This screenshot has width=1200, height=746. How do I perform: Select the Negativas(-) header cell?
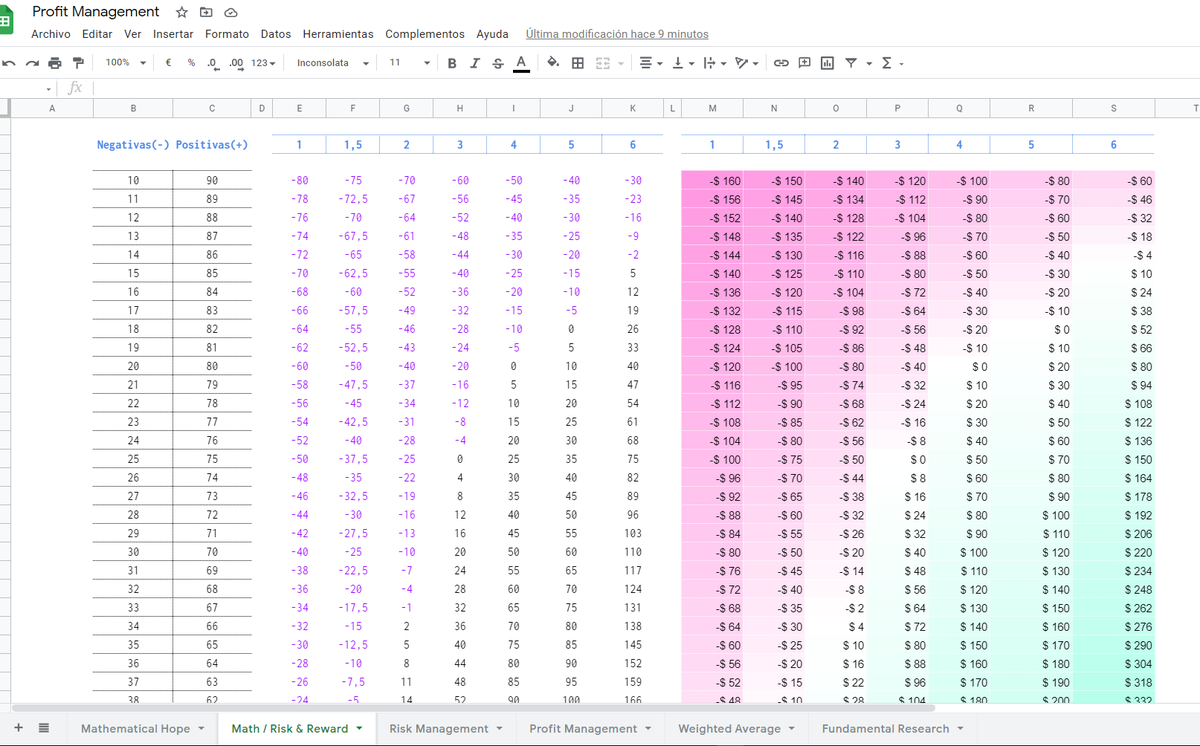point(133,145)
